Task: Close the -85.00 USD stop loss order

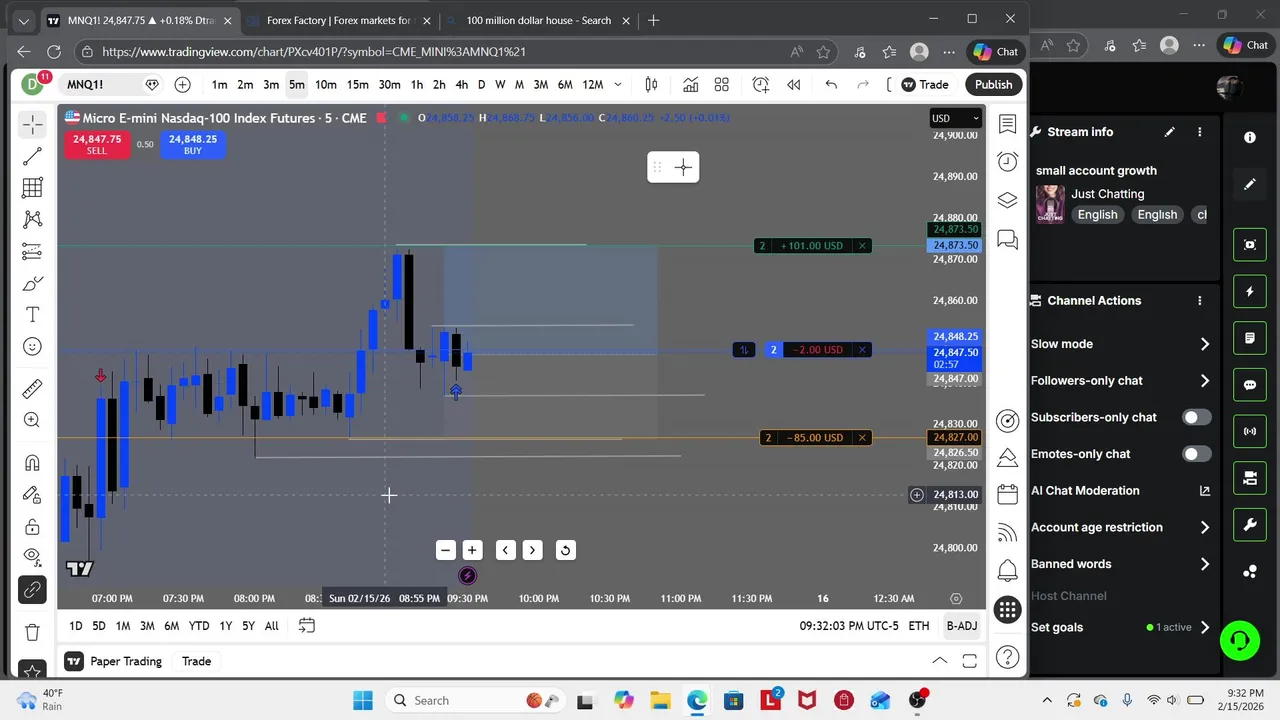Action: point(862,437)
